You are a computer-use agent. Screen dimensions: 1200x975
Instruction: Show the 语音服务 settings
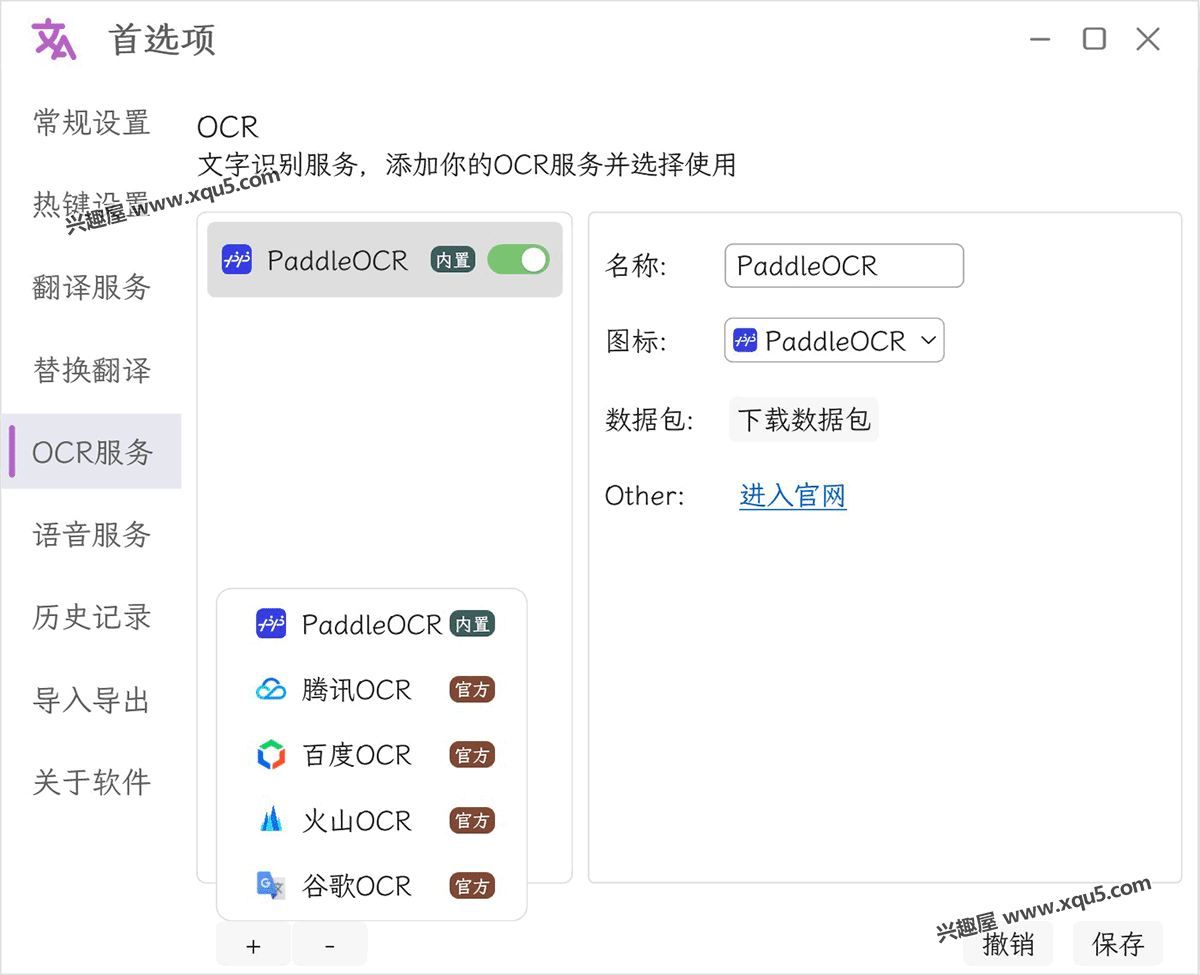[91, 535]
